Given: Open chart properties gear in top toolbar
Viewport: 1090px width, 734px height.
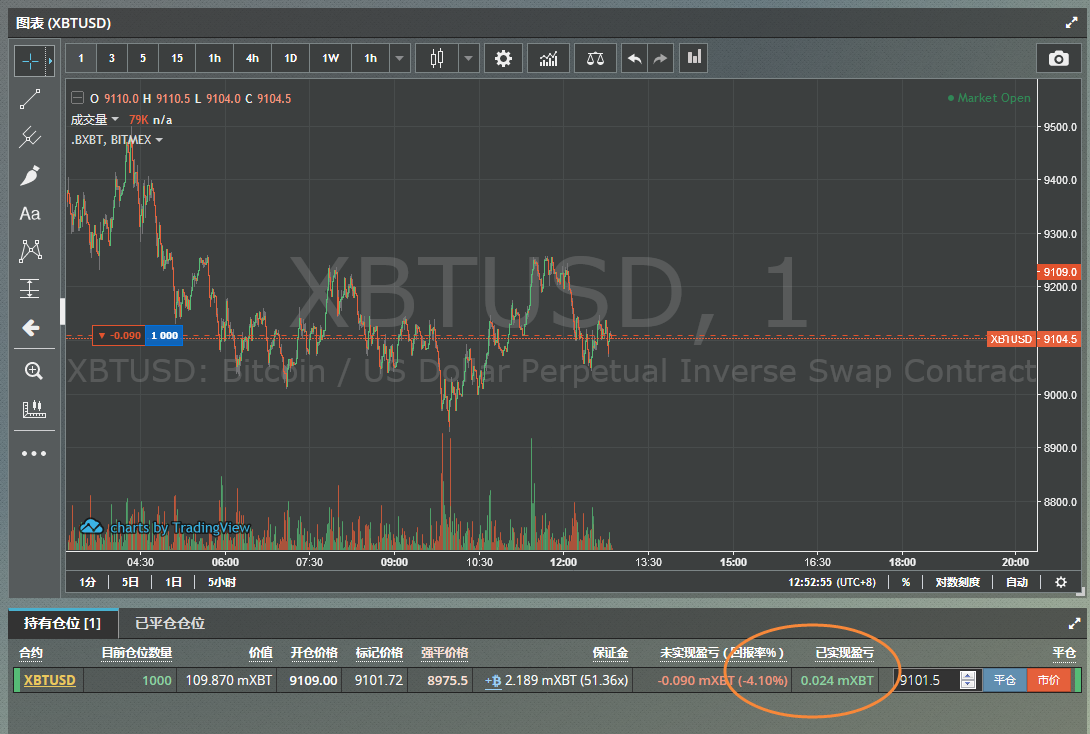Looking at the screenshot, I should click(503, 58).
